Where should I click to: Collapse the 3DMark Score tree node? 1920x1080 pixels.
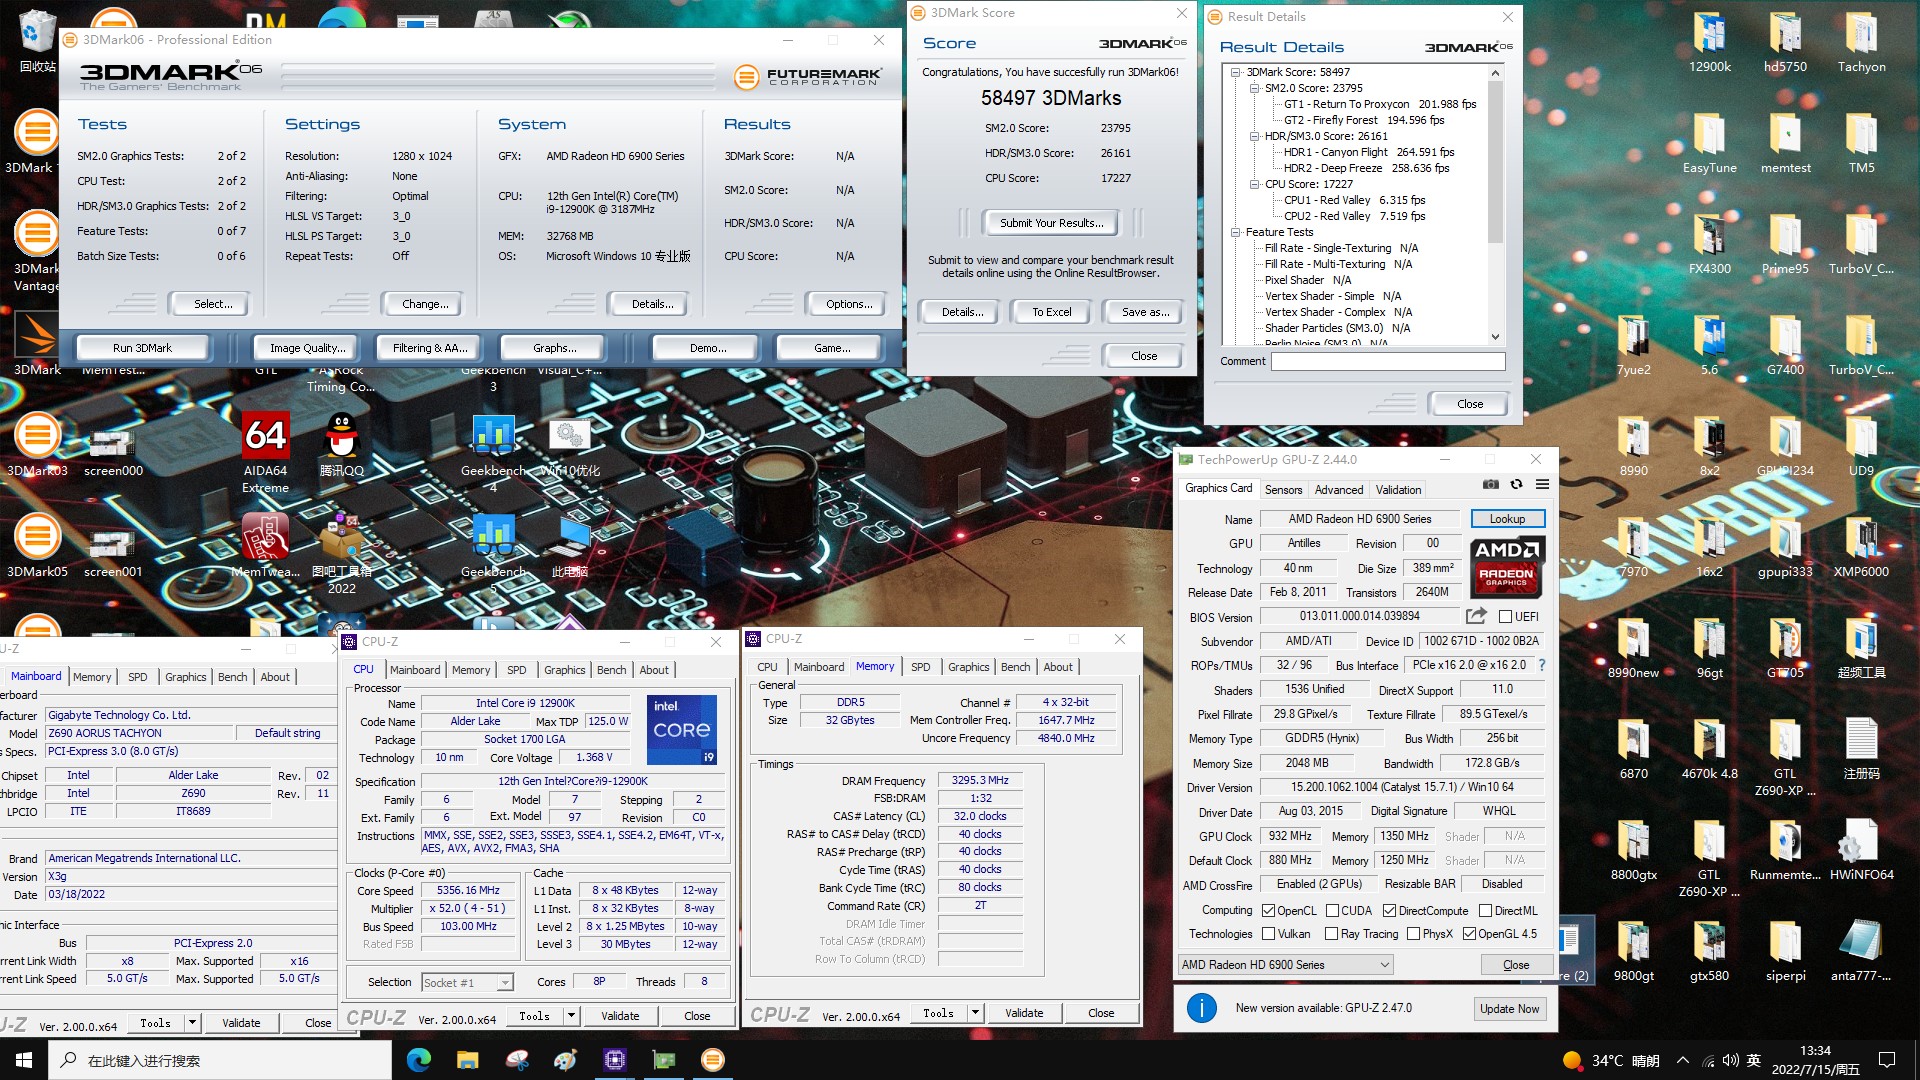point(1236,72)
